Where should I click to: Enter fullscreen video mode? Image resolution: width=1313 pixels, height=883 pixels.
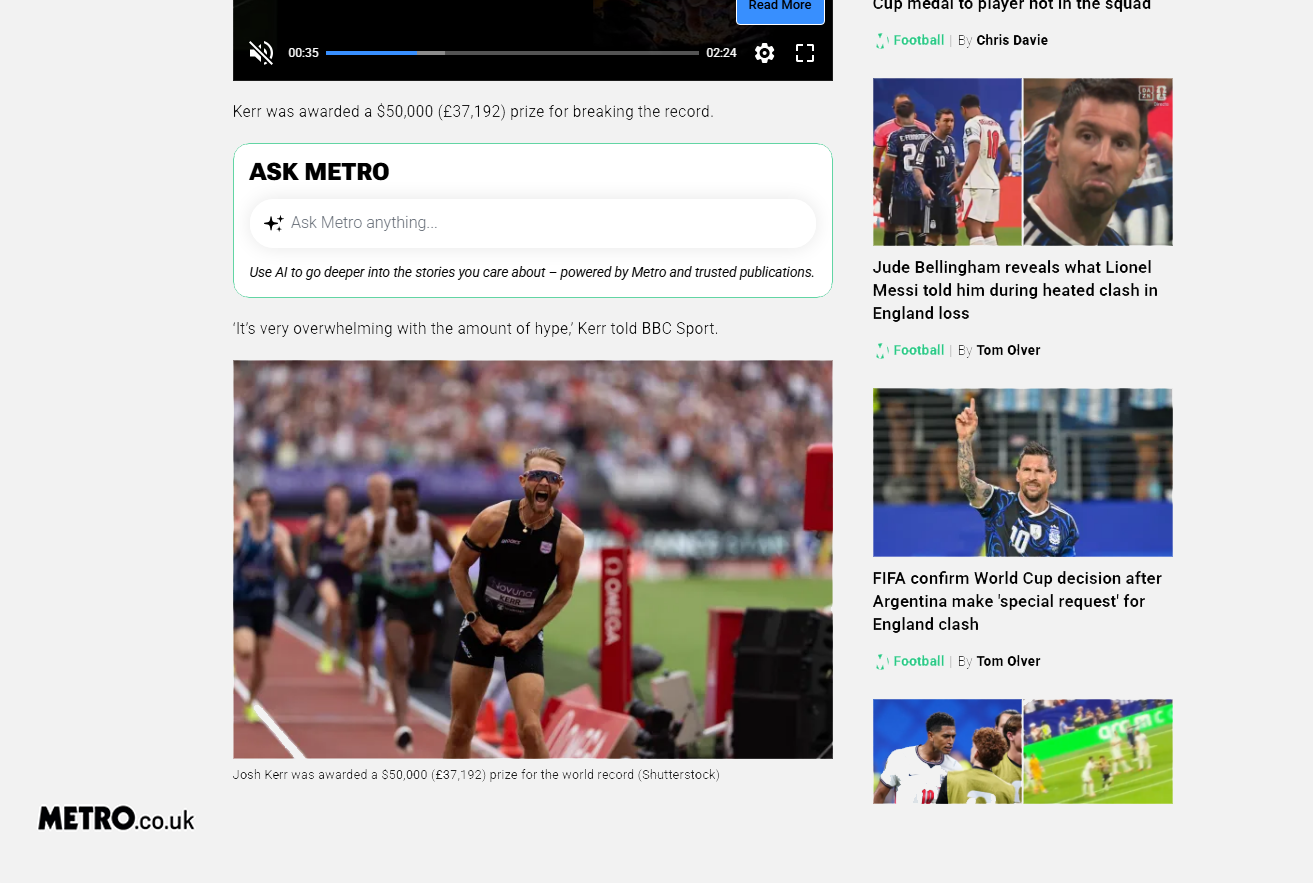805,53
